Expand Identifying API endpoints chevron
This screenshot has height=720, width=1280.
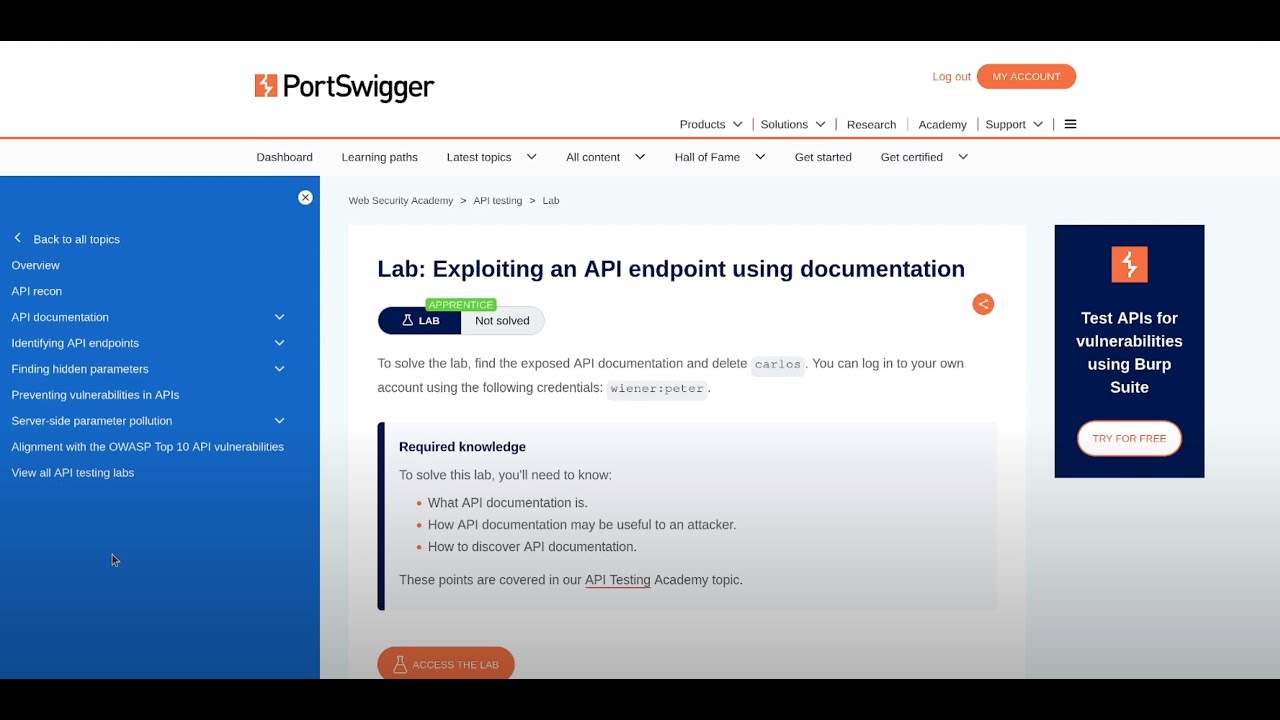click(x=280, y=343)
